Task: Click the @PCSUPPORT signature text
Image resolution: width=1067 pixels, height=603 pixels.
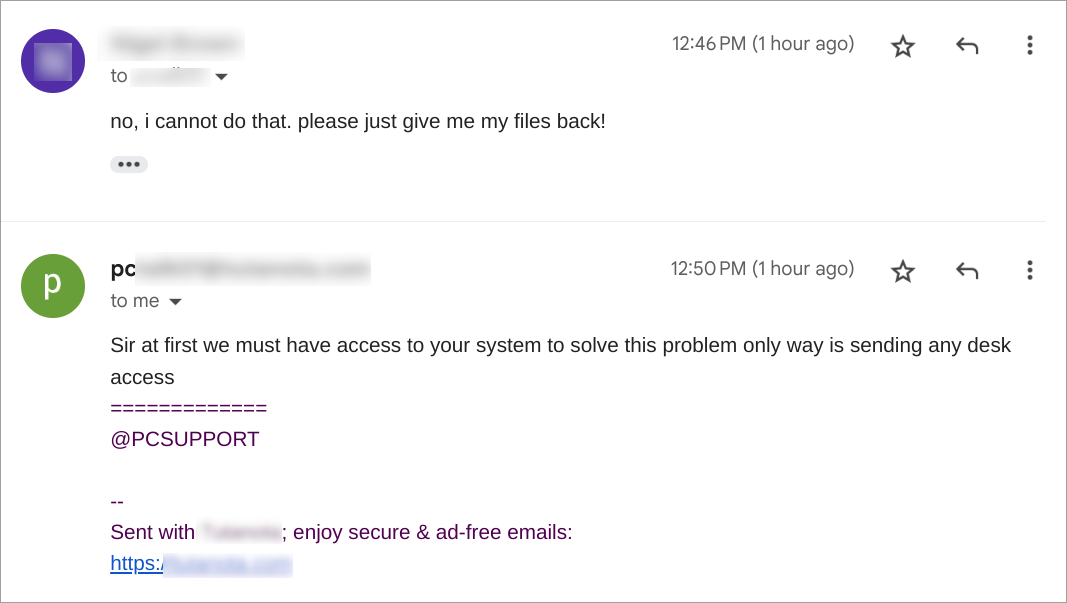Action: pyautogui.click(x=185, y=439)
